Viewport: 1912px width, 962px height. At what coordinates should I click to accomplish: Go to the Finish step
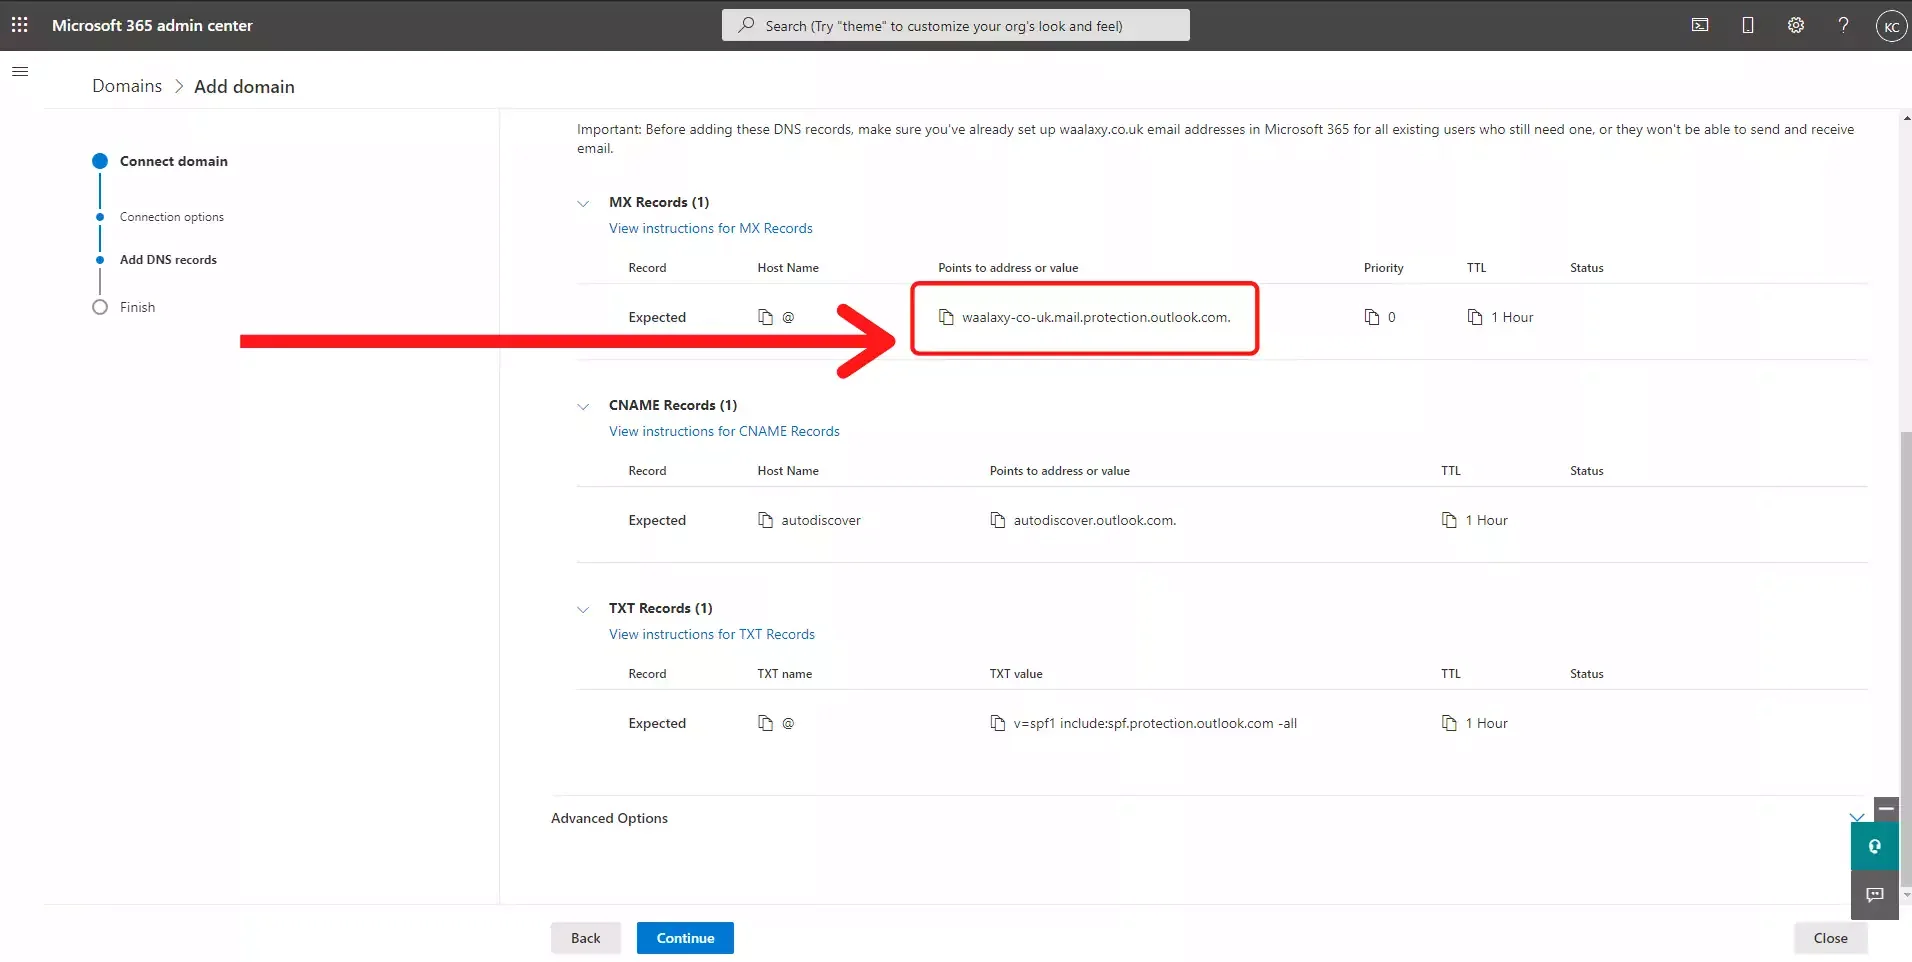click(137, 307)
